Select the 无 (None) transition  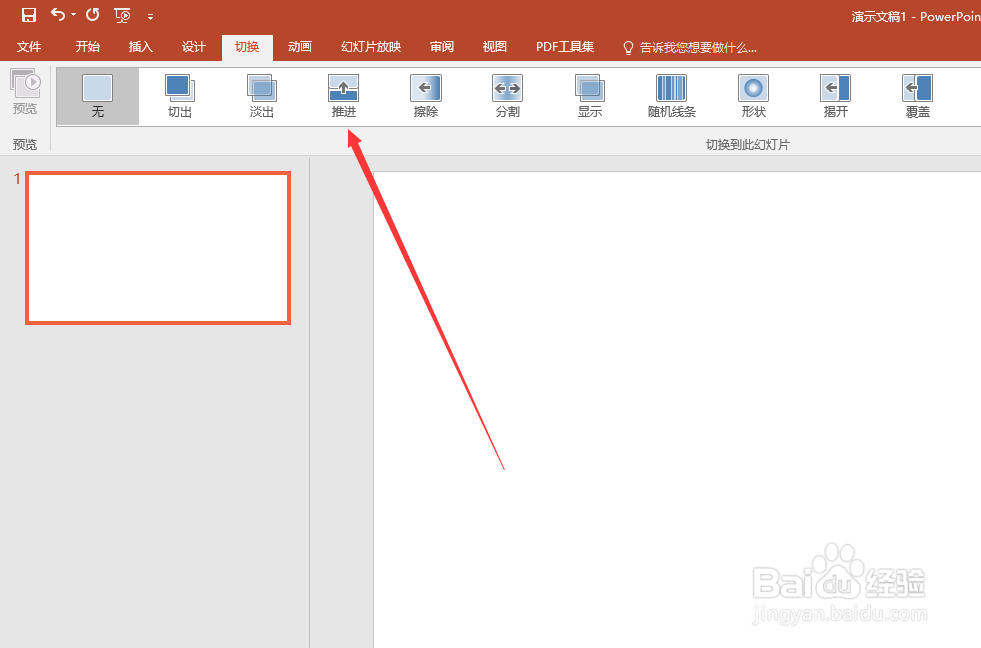pyautogui.click(x=98, y=96)
